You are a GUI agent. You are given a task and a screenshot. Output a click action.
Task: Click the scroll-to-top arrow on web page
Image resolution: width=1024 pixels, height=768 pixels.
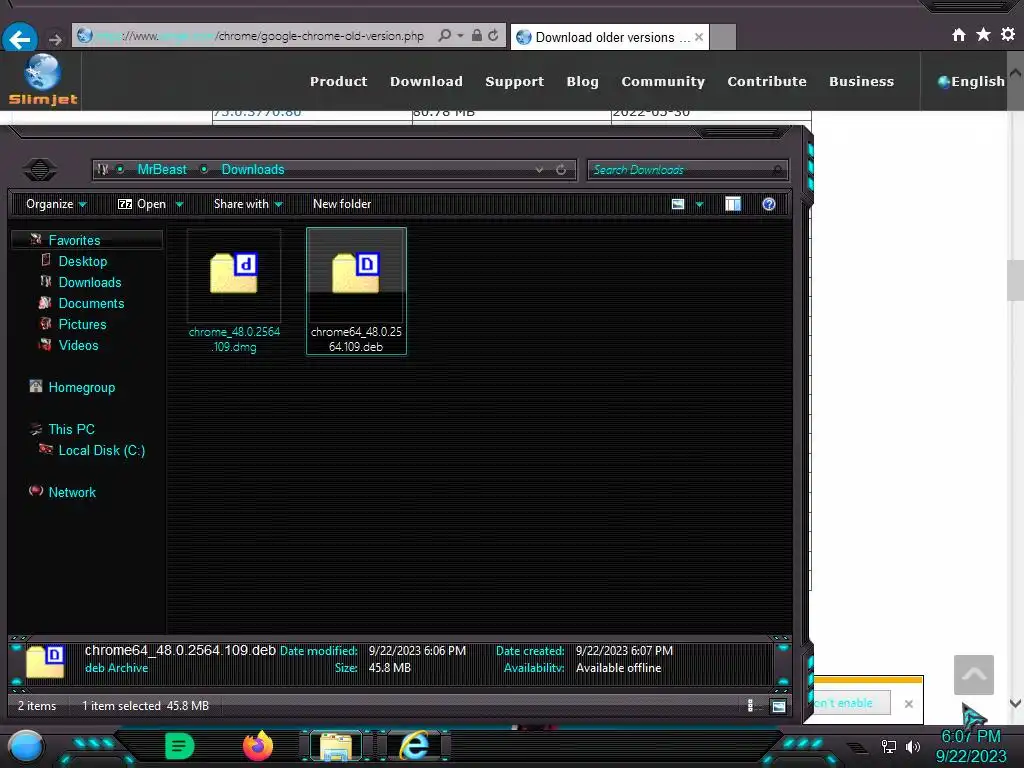tap(974, 675)
